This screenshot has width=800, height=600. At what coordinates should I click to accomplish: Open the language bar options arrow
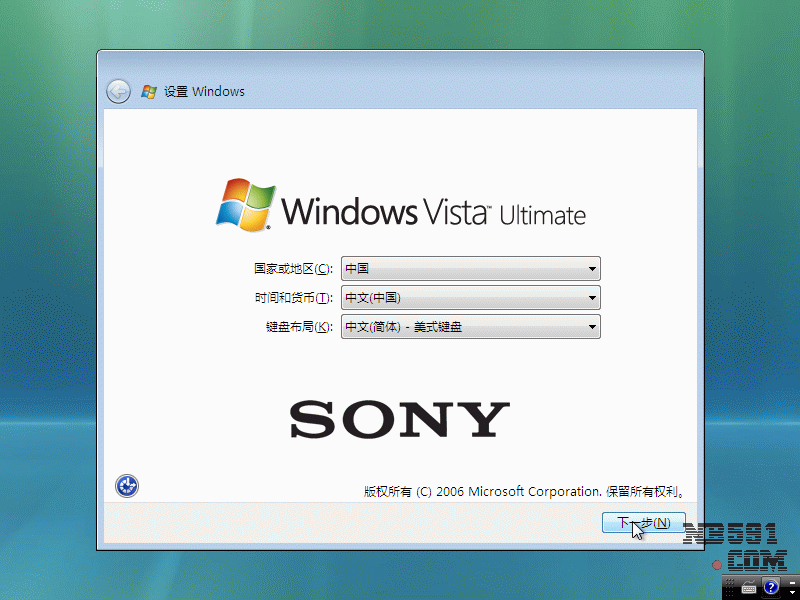792,592
